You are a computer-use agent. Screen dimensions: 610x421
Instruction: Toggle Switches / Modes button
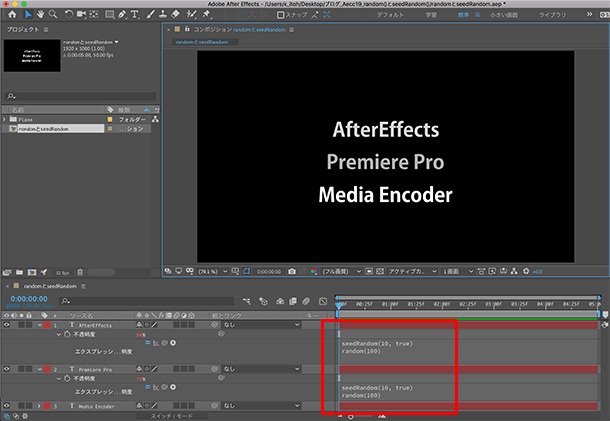pos(172,416)
